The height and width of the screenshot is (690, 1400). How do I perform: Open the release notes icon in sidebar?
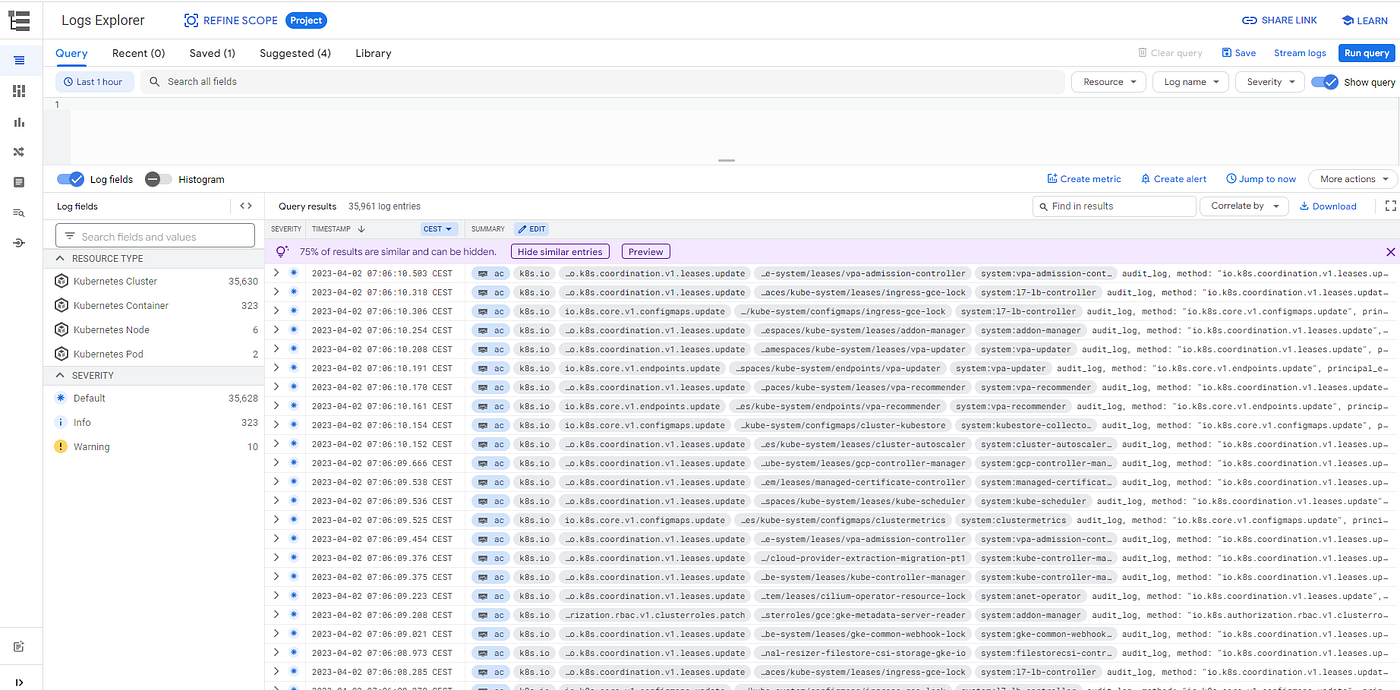tap(19, 647)
